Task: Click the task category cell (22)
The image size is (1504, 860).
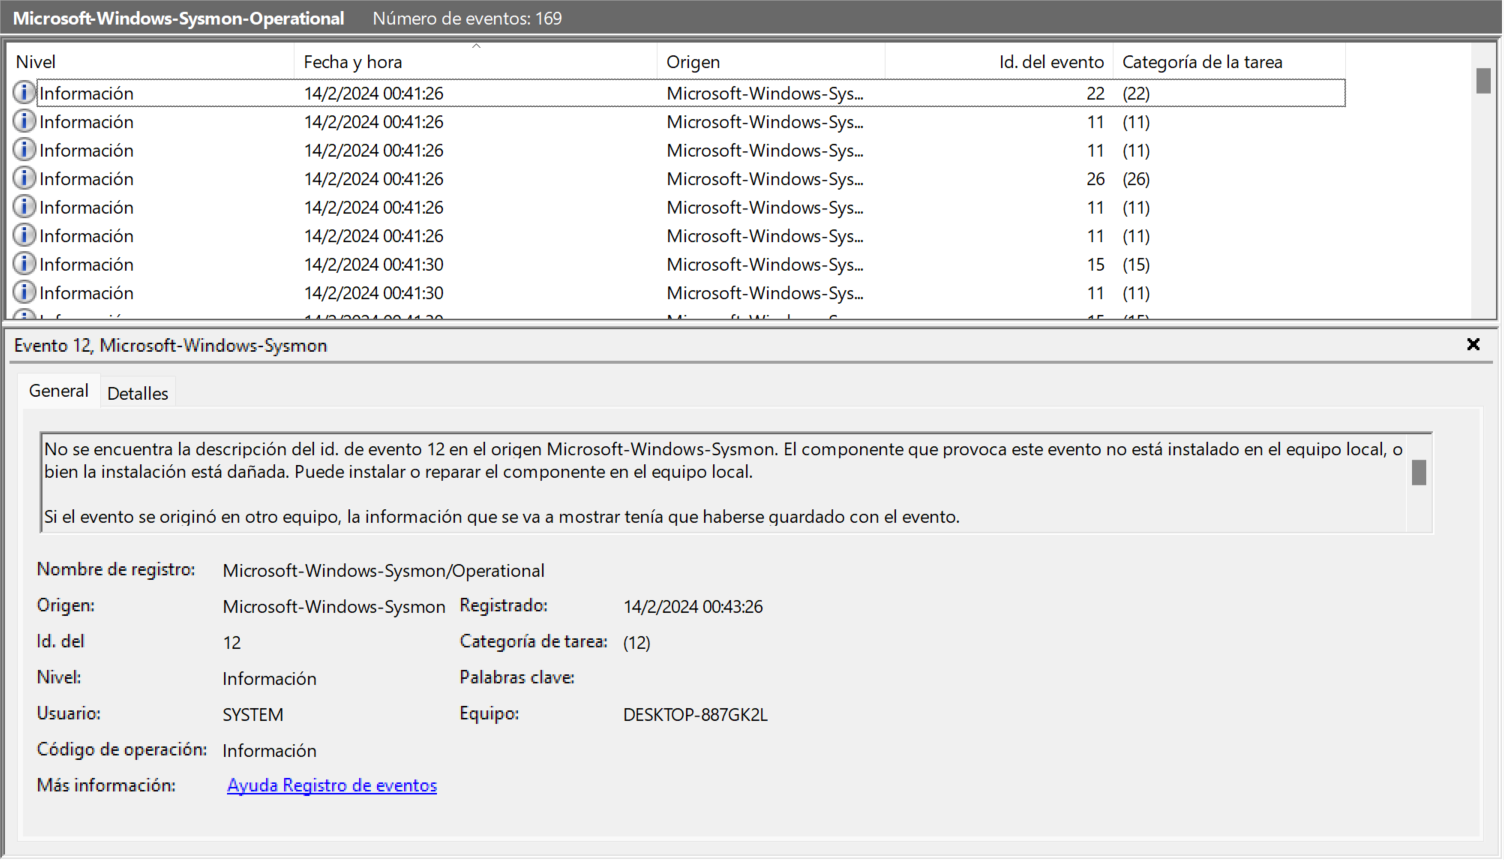Action: click(1136, 94)
